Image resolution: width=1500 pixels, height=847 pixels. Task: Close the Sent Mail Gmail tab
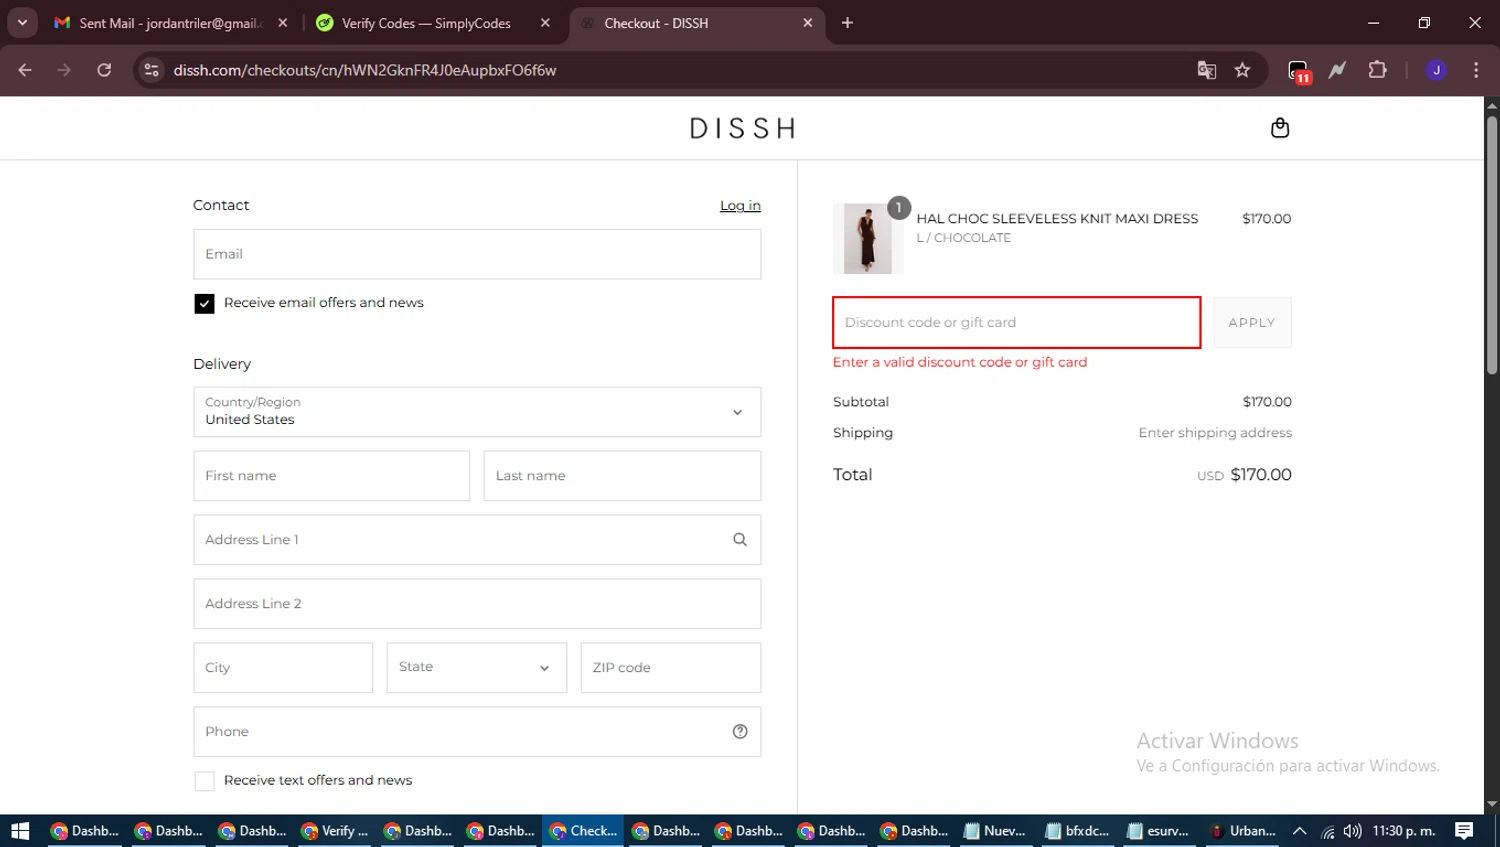click(x=283, y=23)
